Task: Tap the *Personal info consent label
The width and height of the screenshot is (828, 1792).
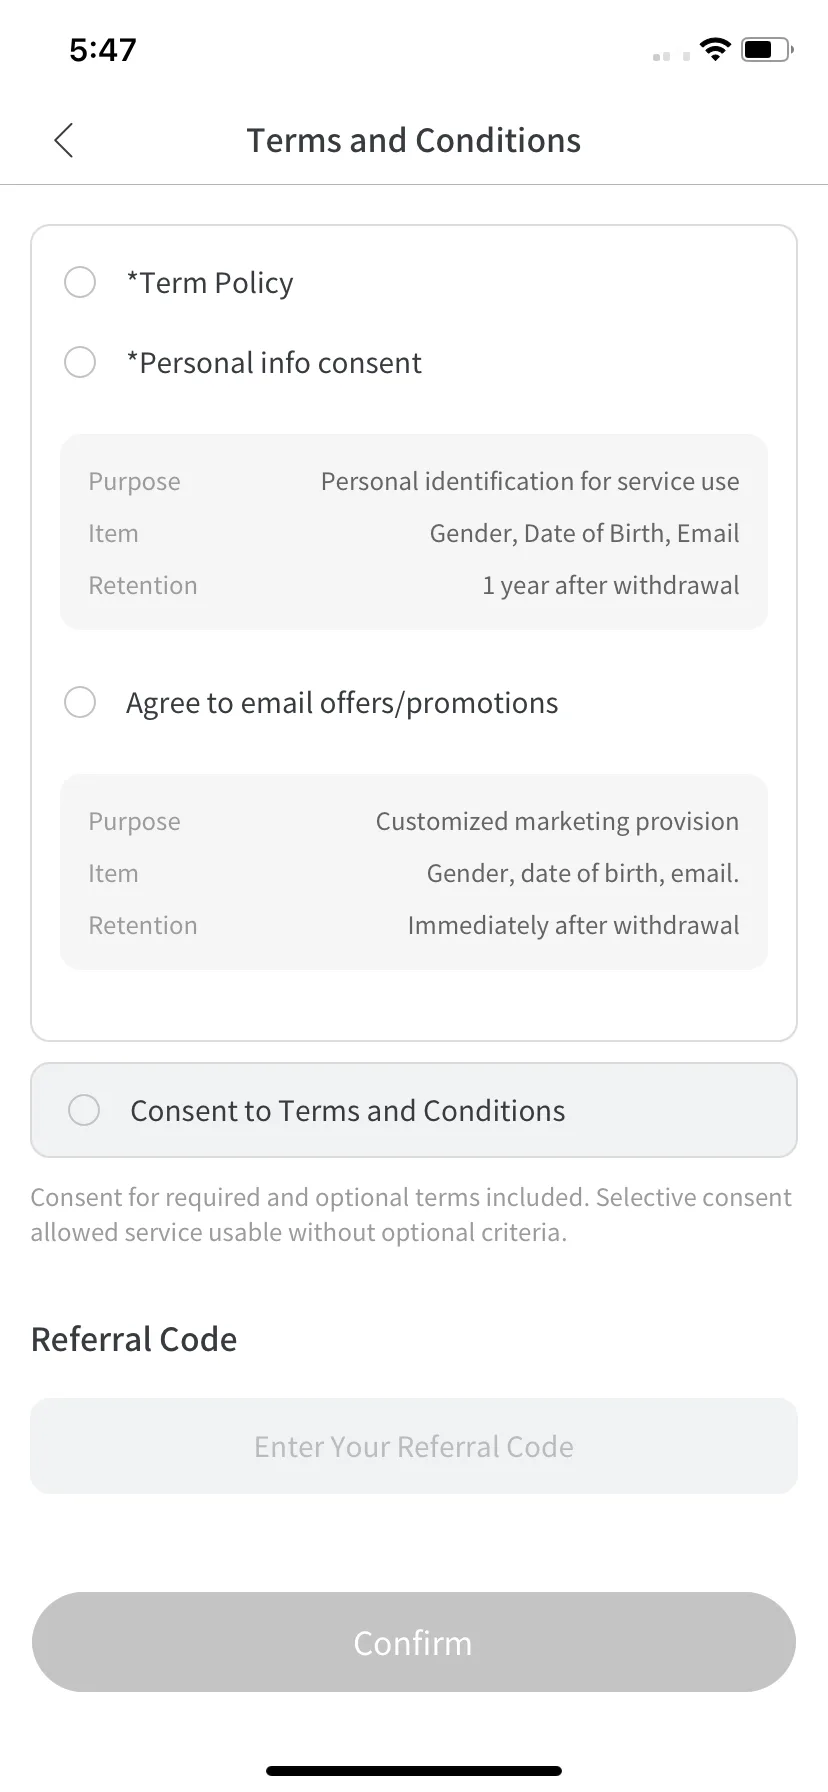Action: click(x=274, y=363)
